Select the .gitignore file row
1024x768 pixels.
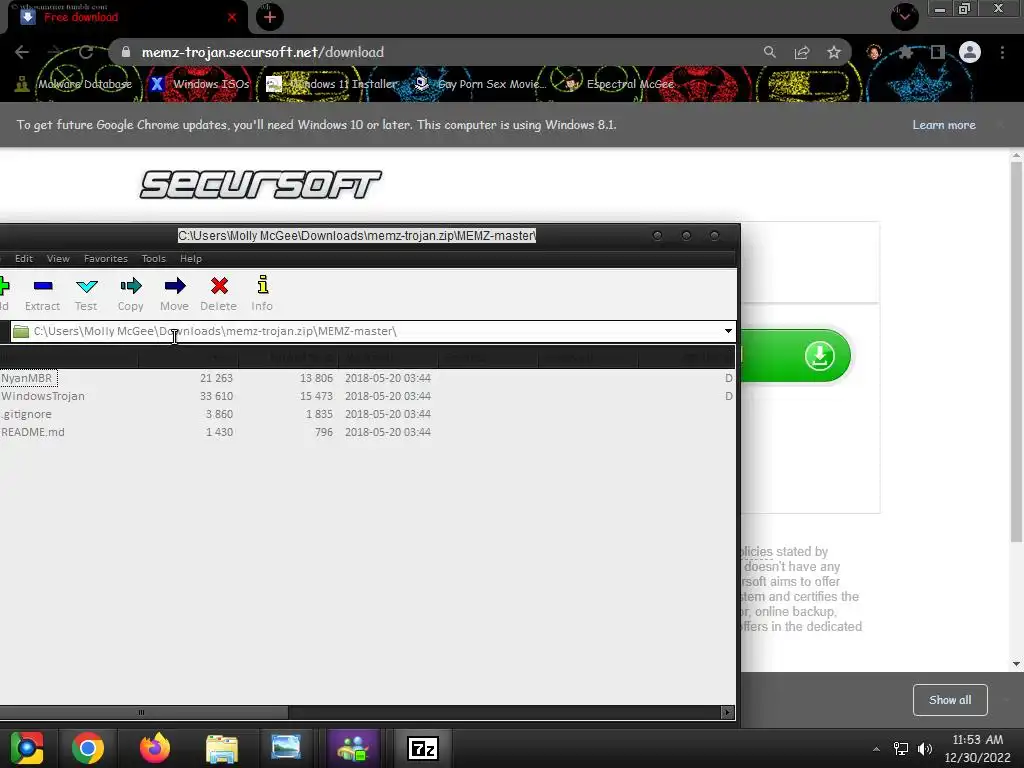click(367, 414)
